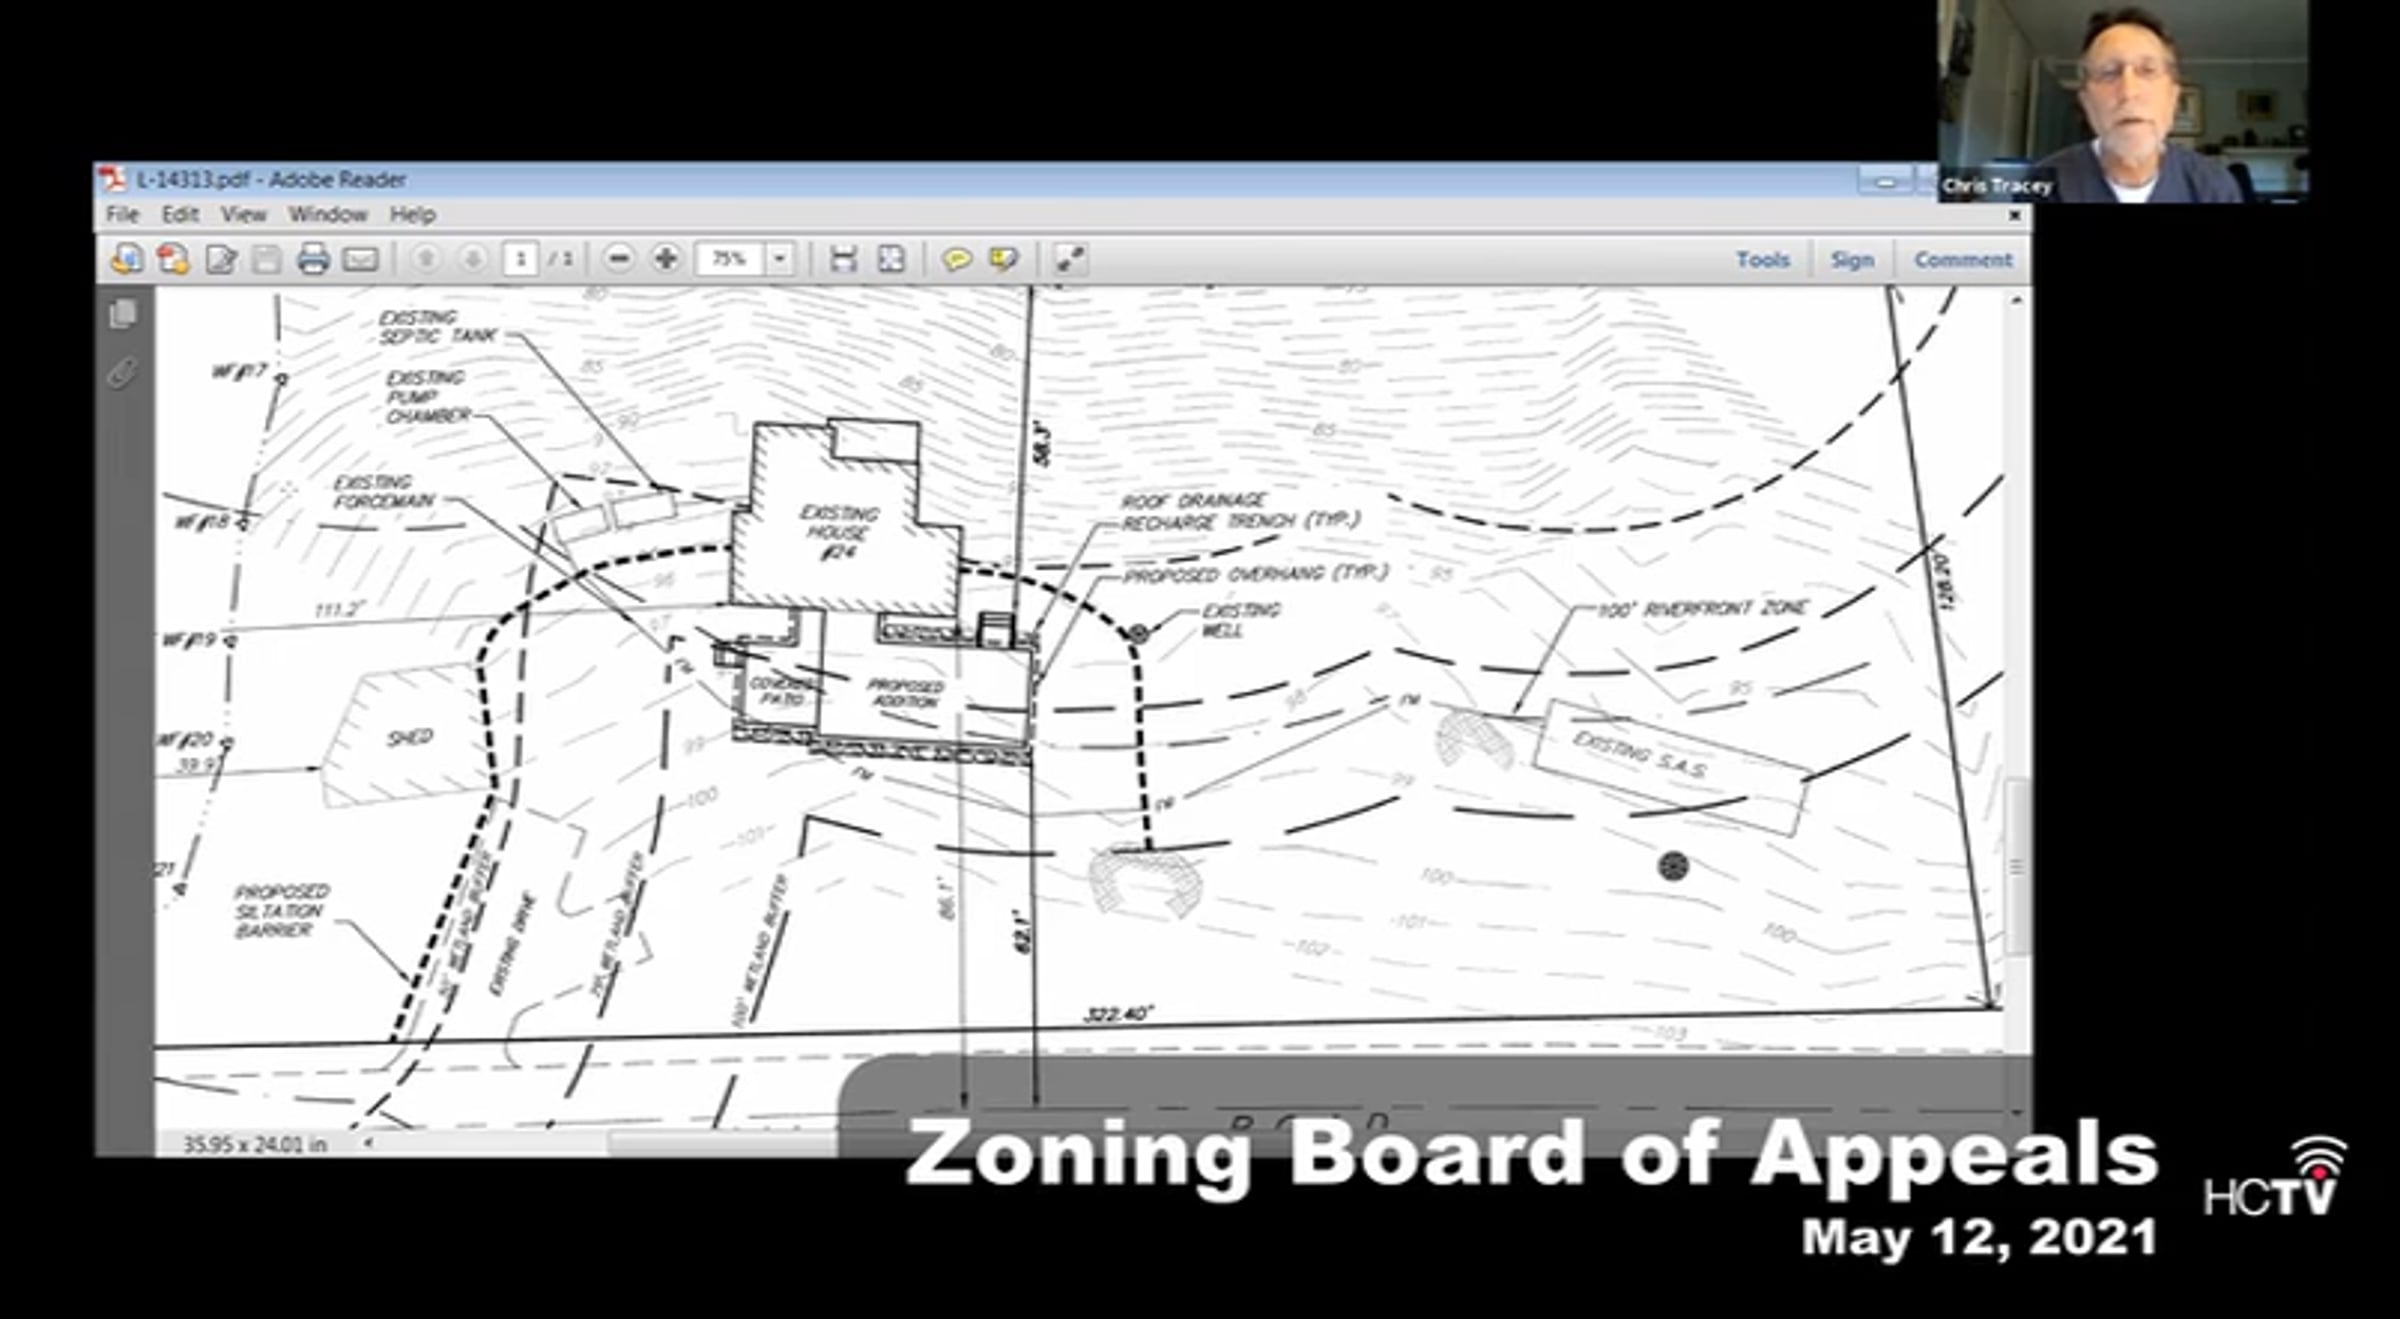Click the Save file toolbar icon
2400x1319 pixels.
coord(266,259)
